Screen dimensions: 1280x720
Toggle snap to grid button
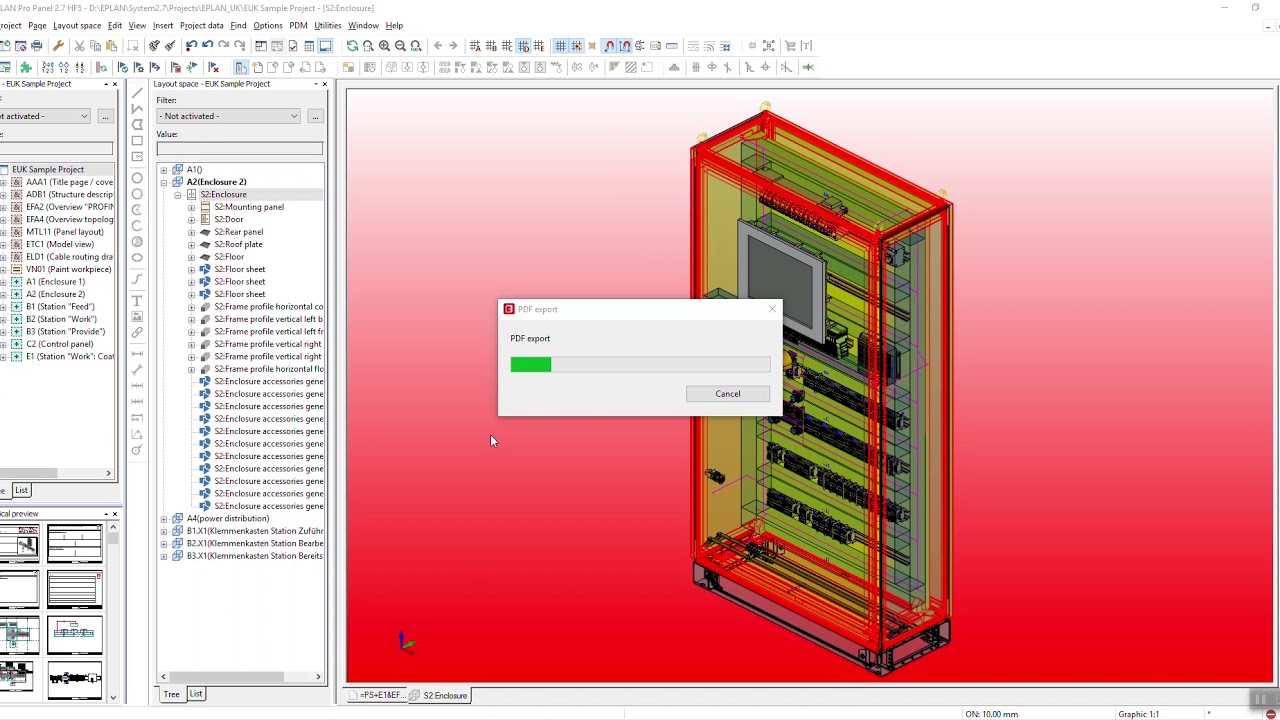pyautogui.click(x=576, y=46)
